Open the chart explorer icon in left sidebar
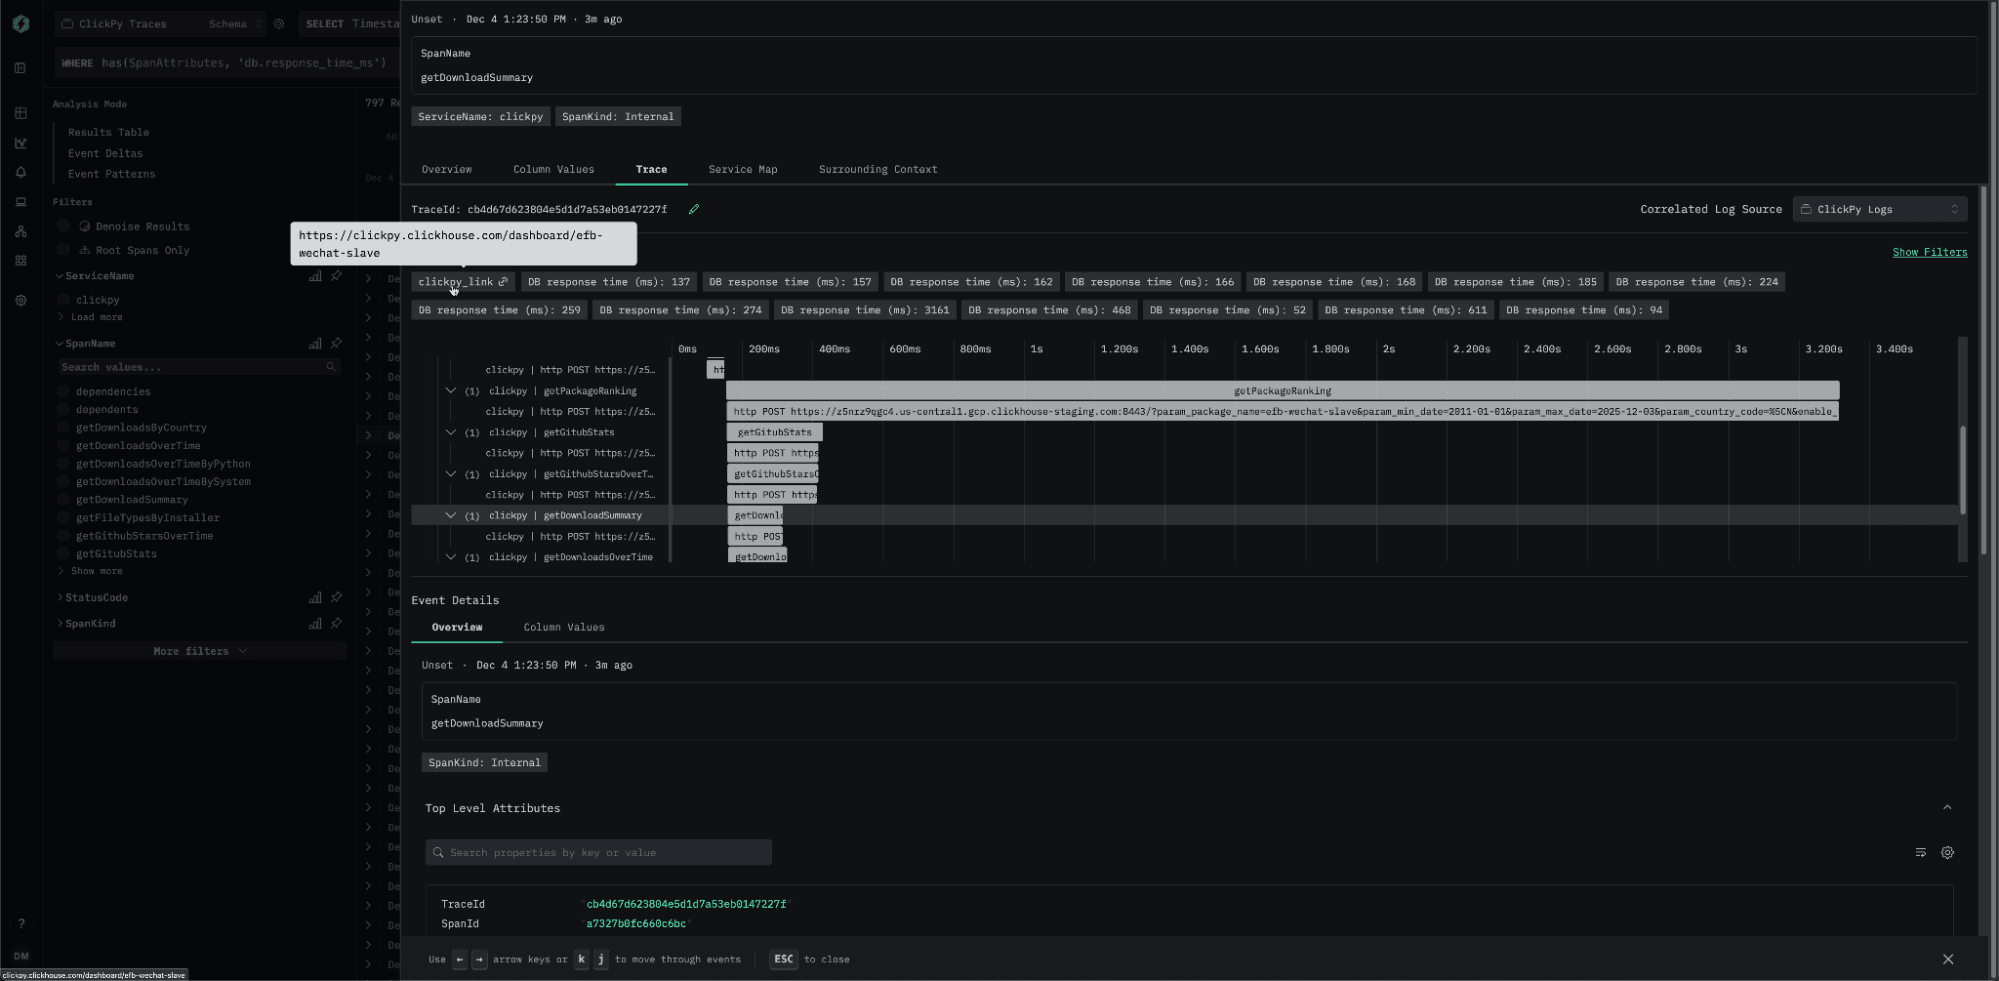Screen dimensions: 1999x981 20,143
